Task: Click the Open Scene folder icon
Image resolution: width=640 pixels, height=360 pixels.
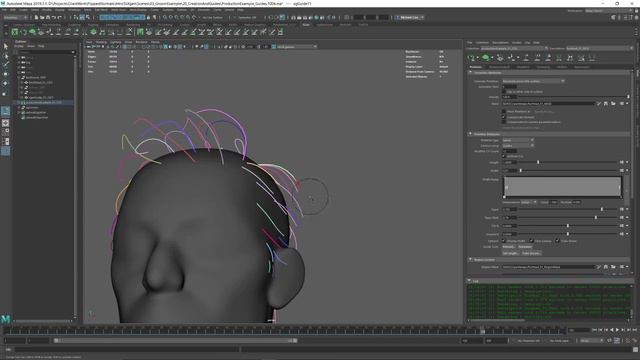Action: [x=42, y=18]
